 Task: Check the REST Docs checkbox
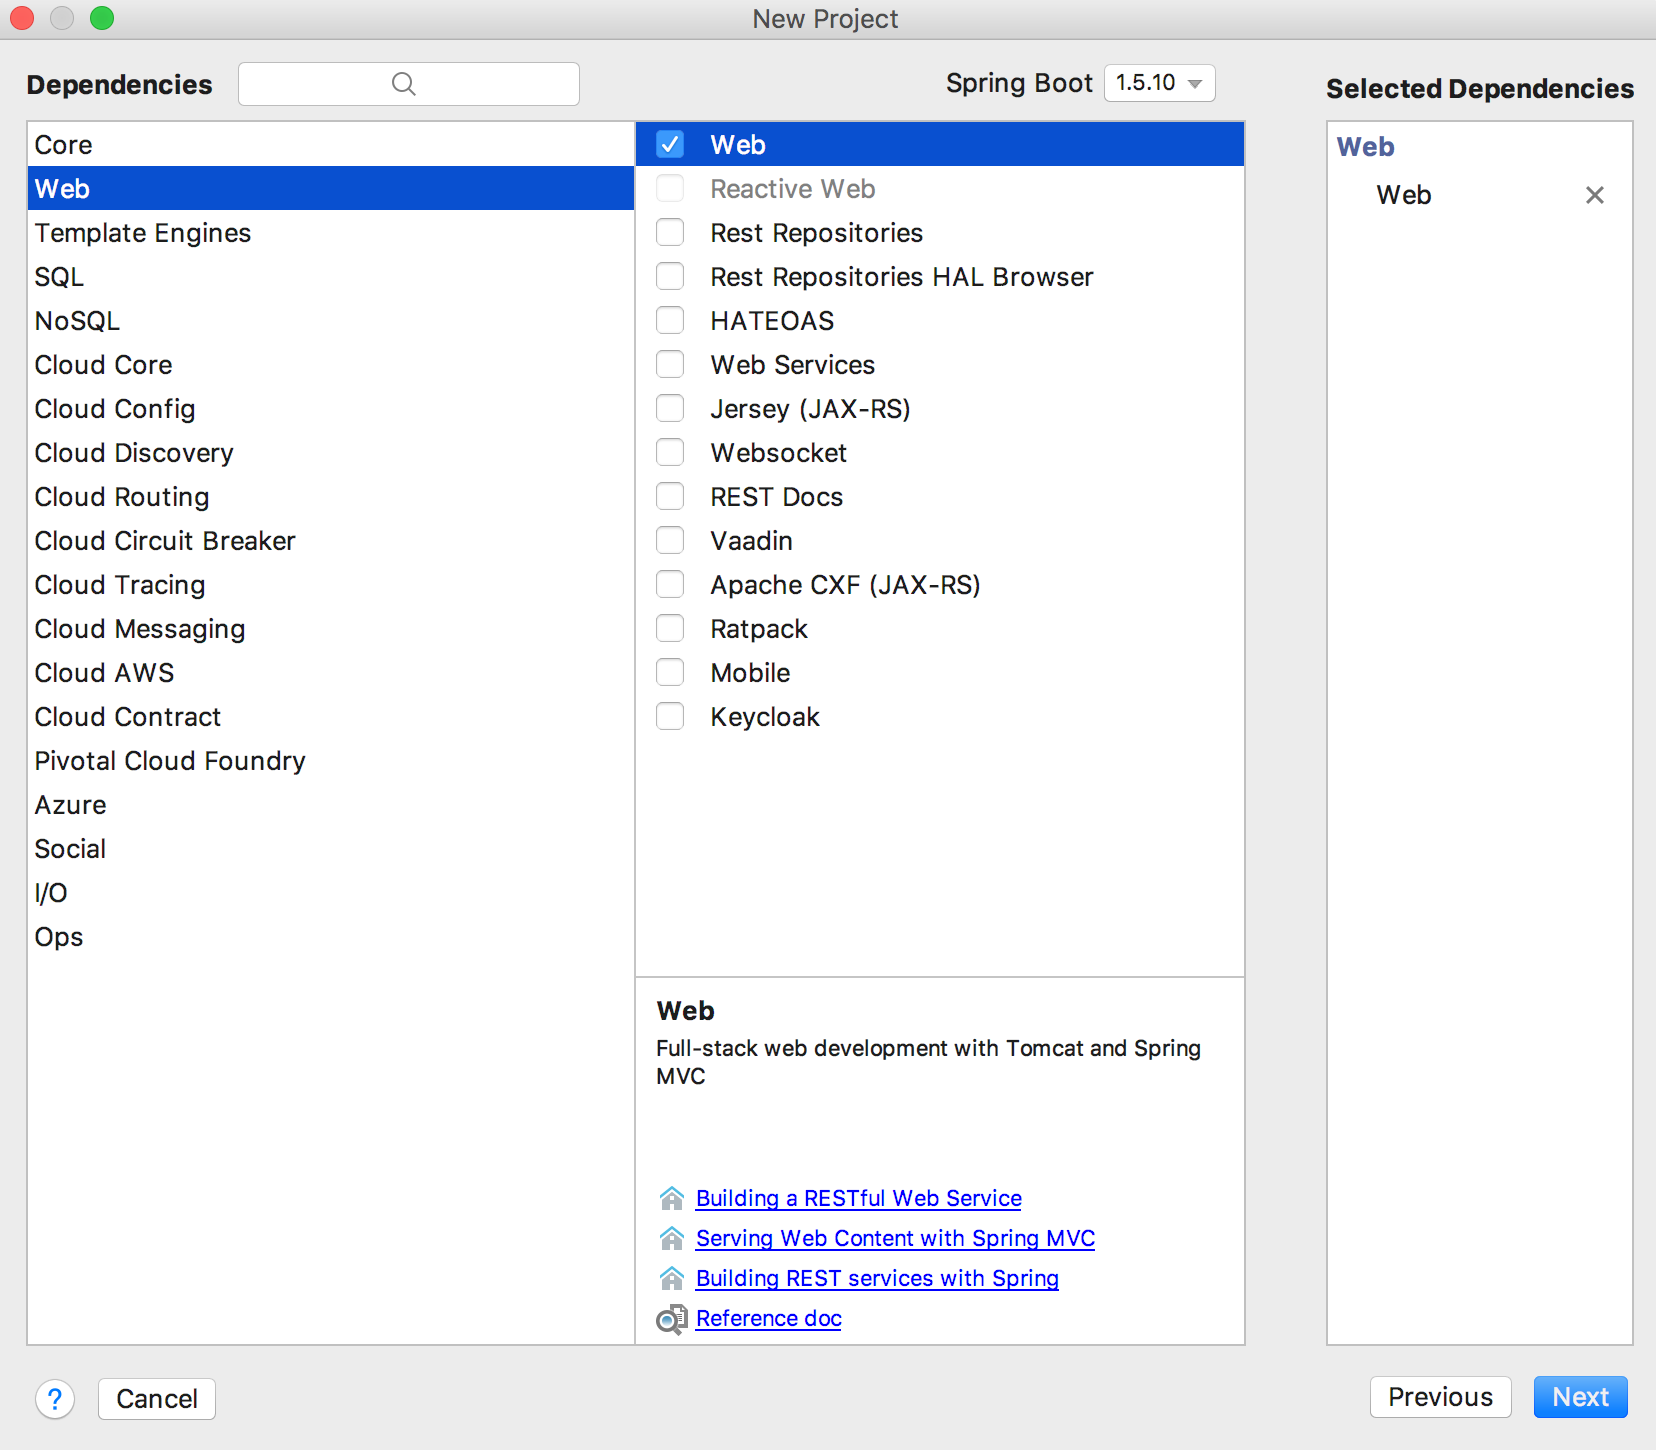click(670, 496)
